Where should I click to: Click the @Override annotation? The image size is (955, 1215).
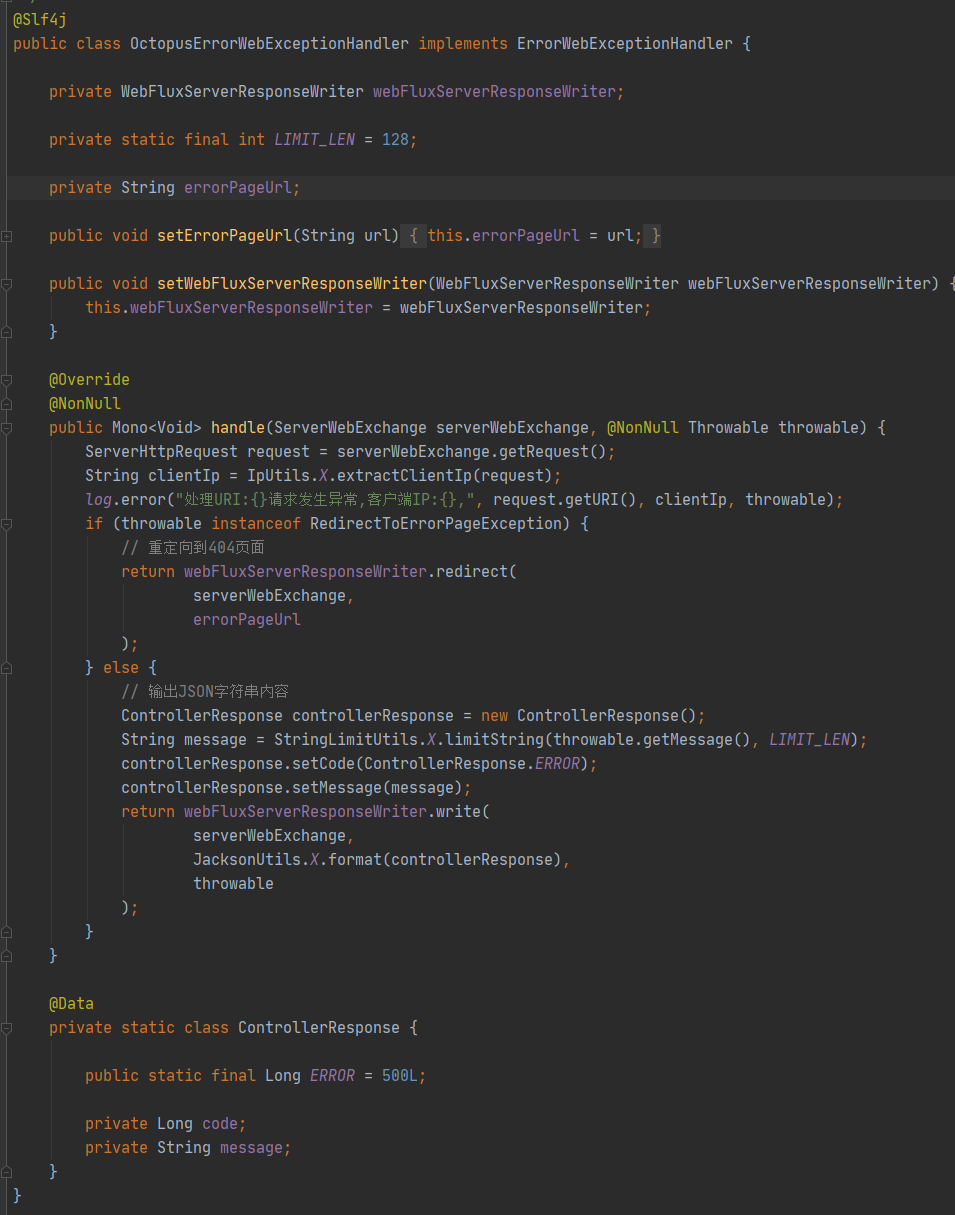pos(89,380)
